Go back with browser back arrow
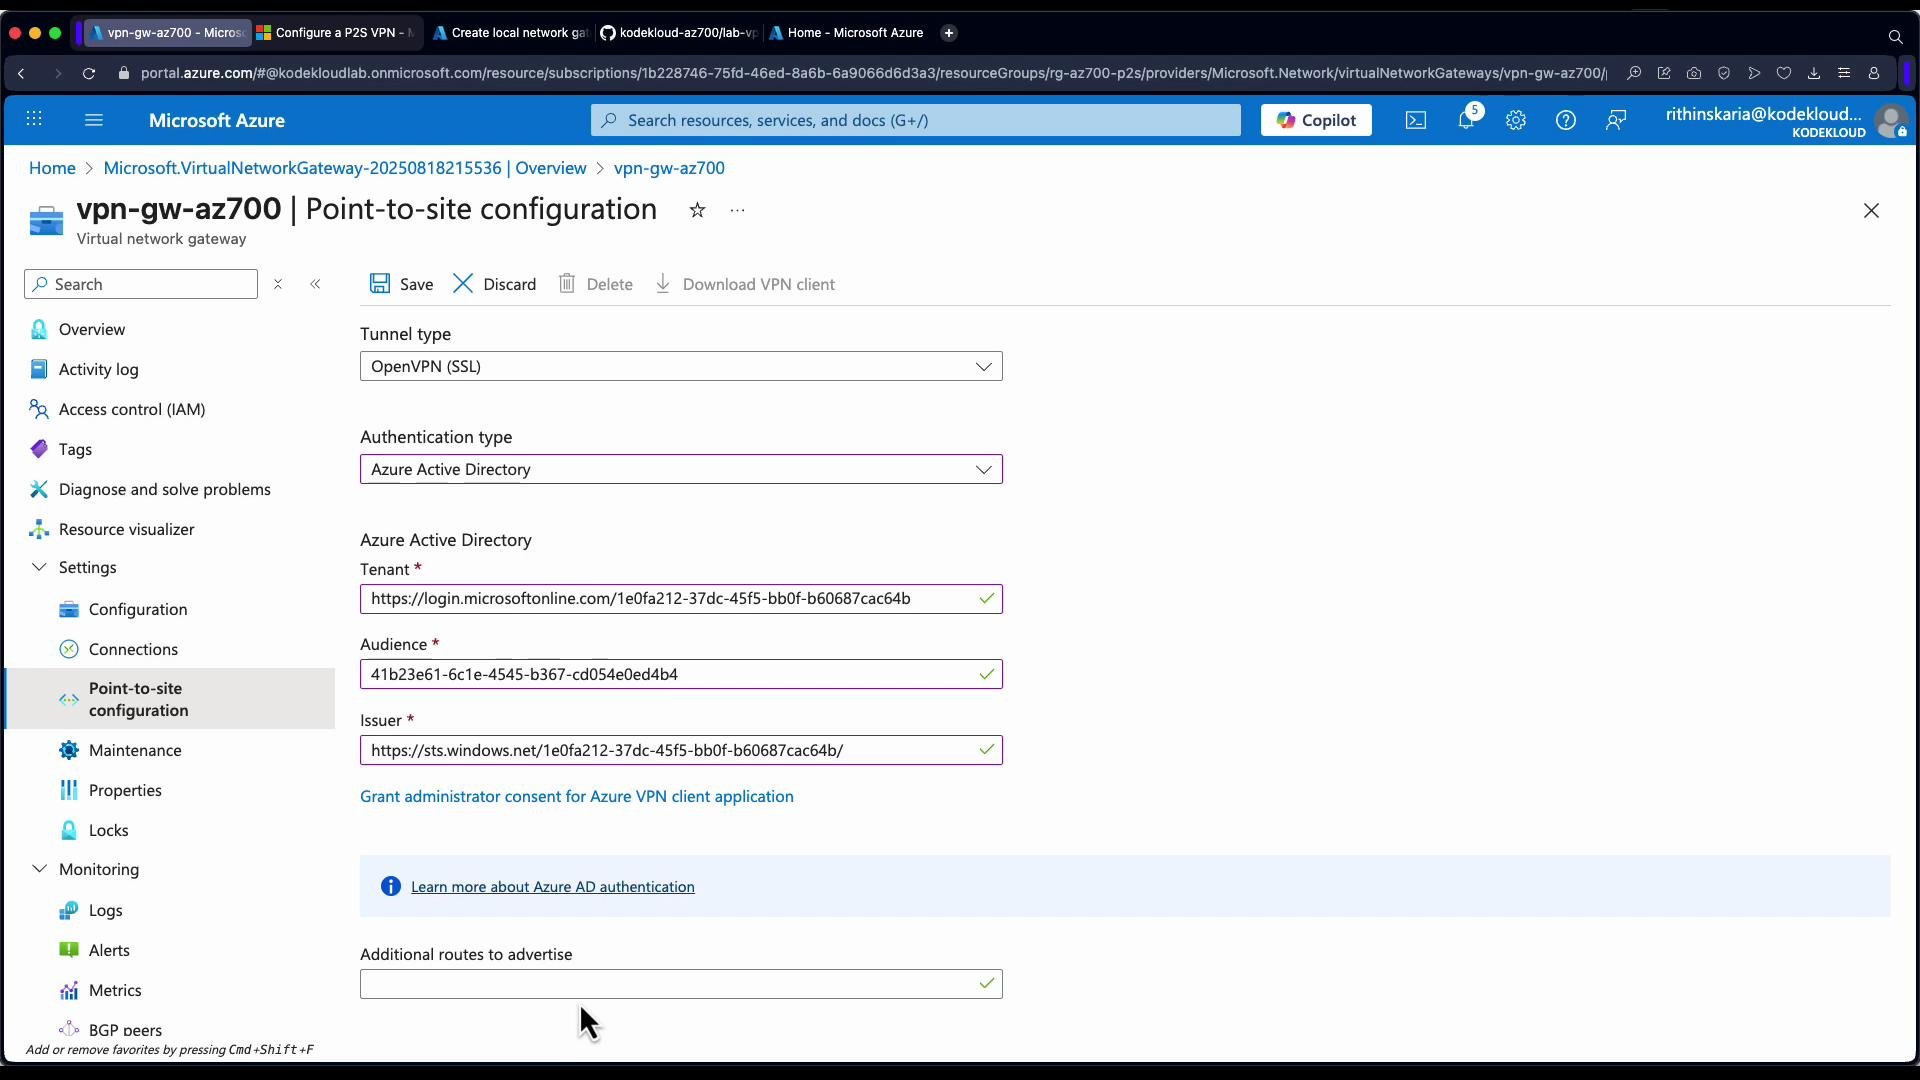Screen dimensions: 1920x1080 tap(21, 73)
